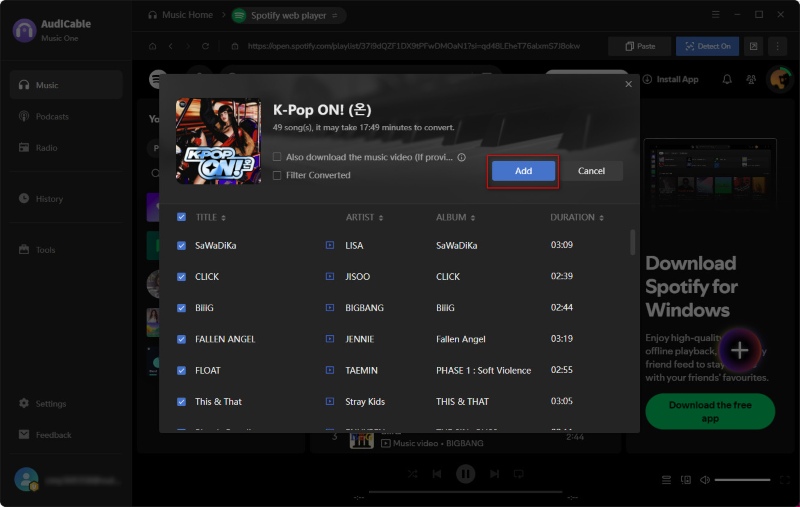
Task: Click the AudiCable logo
Action: tap(24, 30)
